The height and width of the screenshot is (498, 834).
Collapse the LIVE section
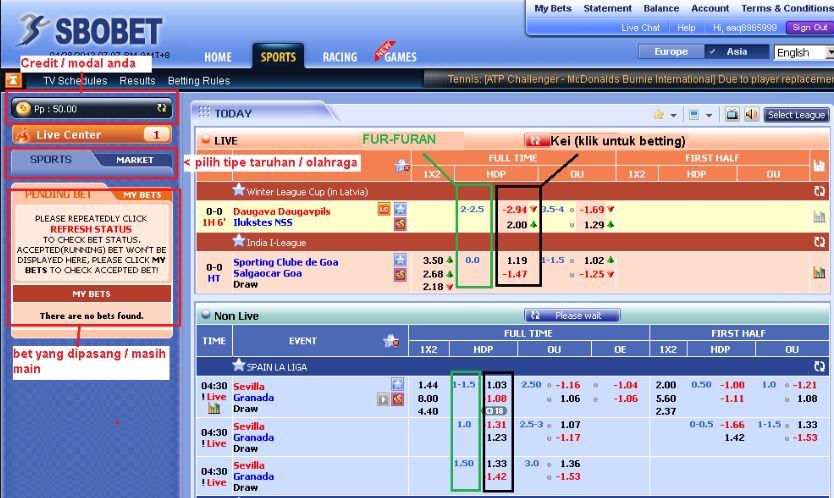coord(206,140)
